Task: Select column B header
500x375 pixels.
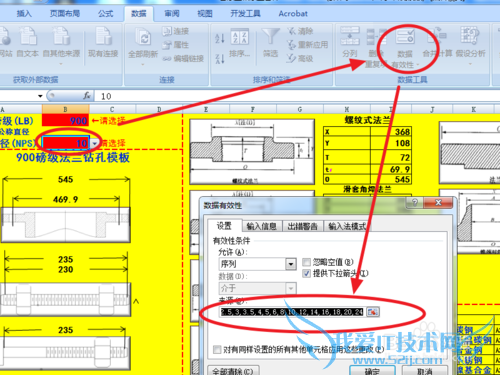Action: 65,109
